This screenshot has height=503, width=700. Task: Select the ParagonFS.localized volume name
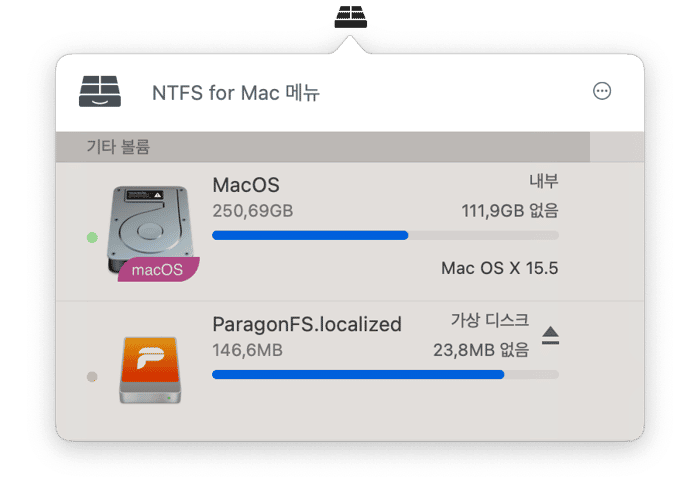pyautogui.click(x=307, y=324)
